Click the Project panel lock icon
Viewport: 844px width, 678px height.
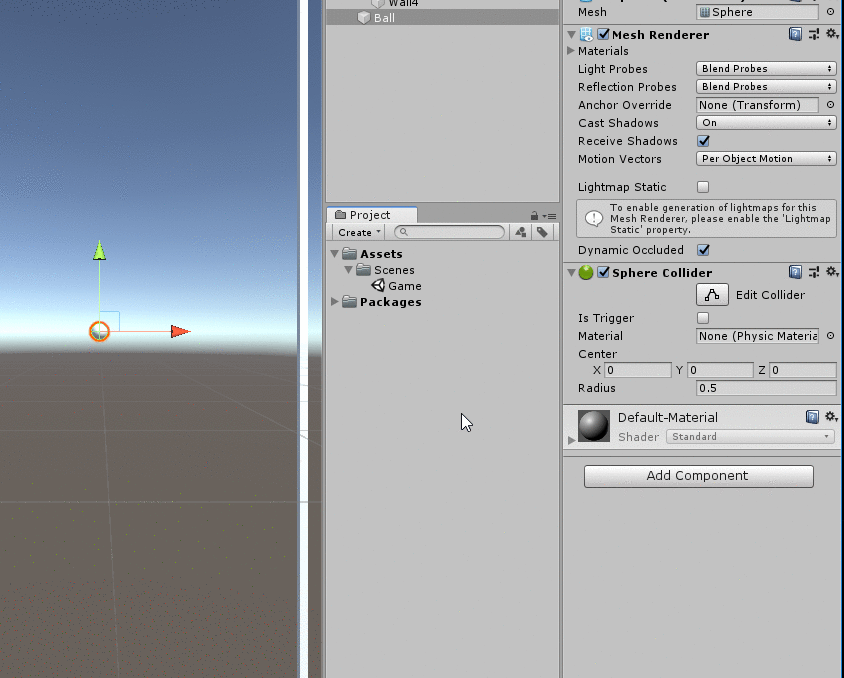[x=535, y=215]
